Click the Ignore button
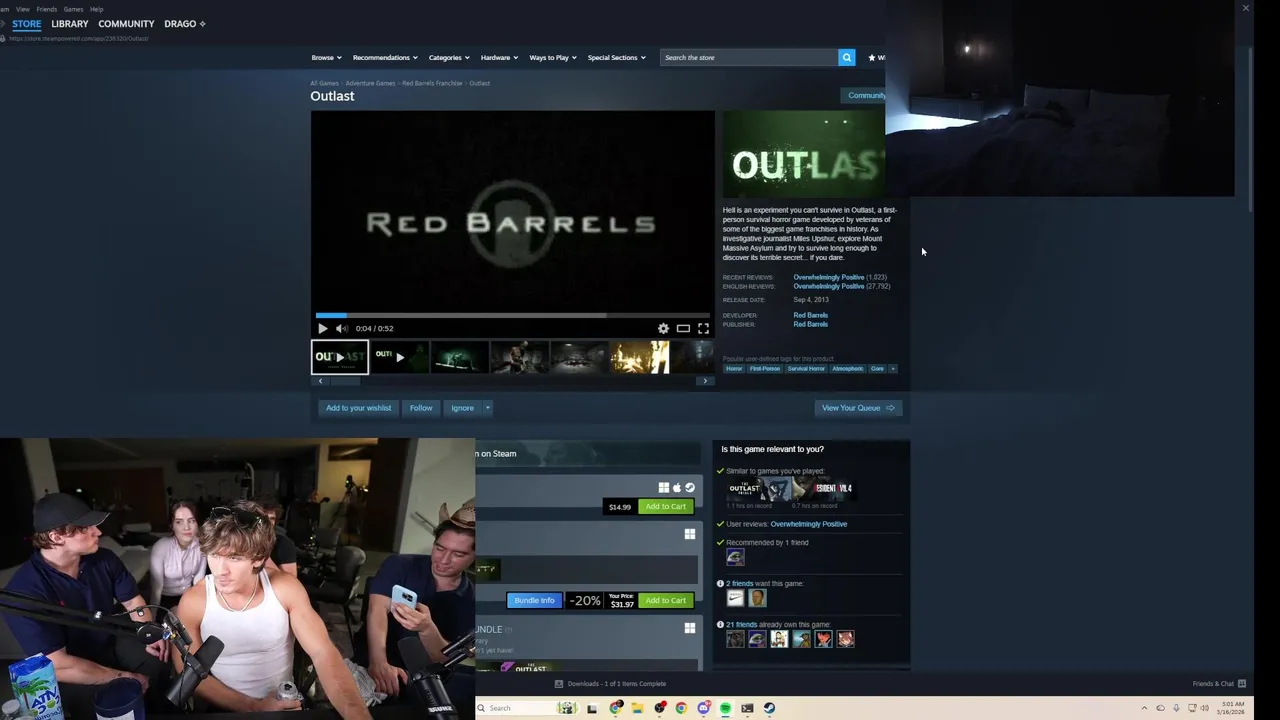 (462, 408)
